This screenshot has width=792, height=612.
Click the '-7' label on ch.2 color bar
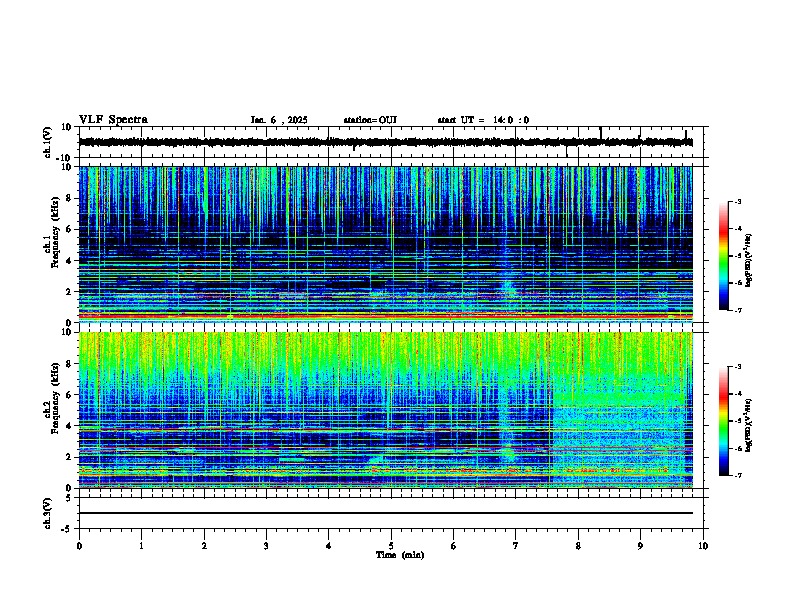pos(737,475)
